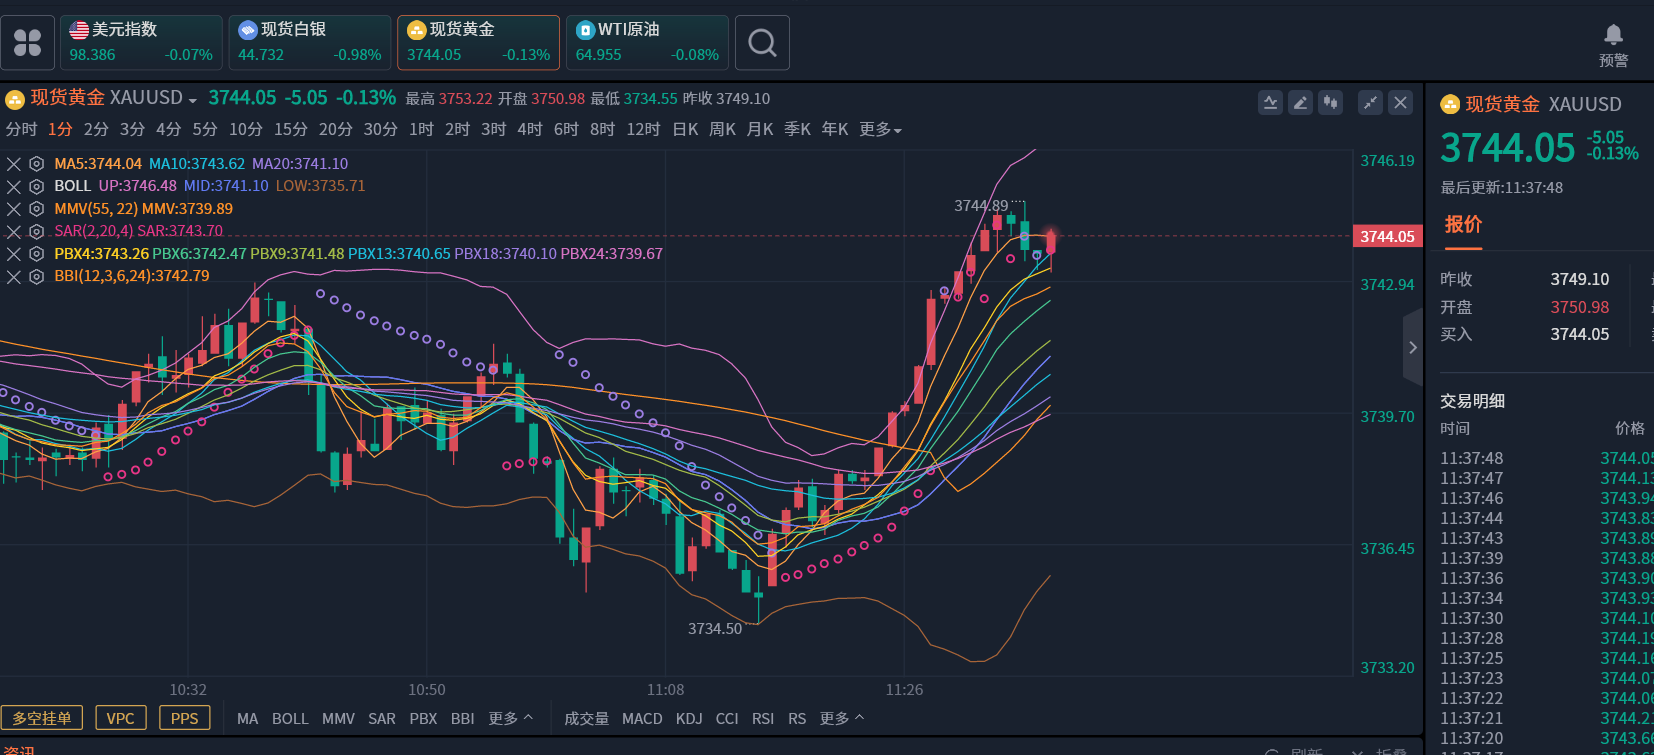Switch to 日K daily chart
Screen dimensions: 1654x755
(685, 130)
